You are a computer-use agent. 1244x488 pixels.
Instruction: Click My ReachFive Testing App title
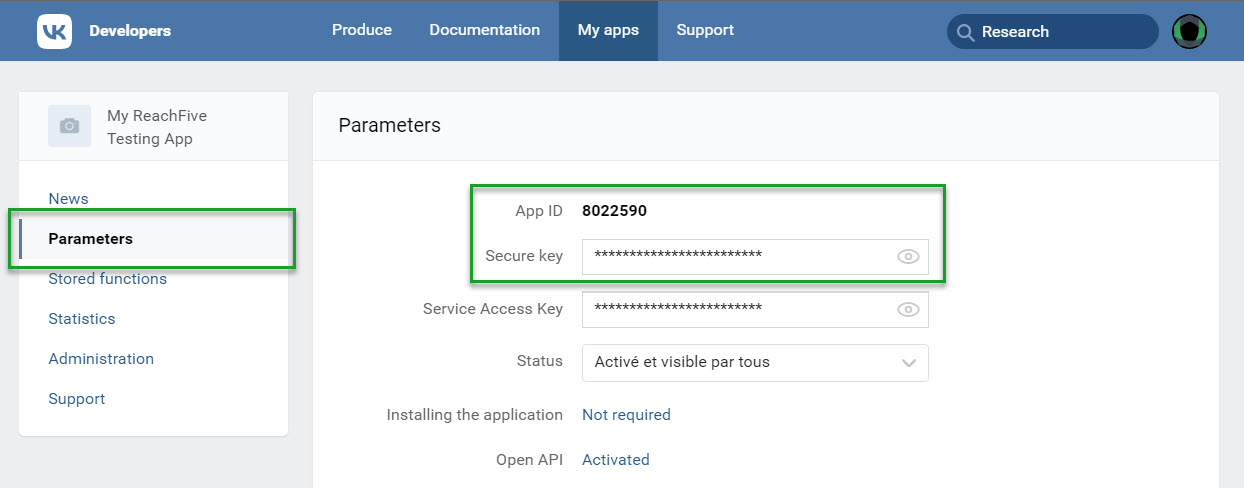(157, 127)
